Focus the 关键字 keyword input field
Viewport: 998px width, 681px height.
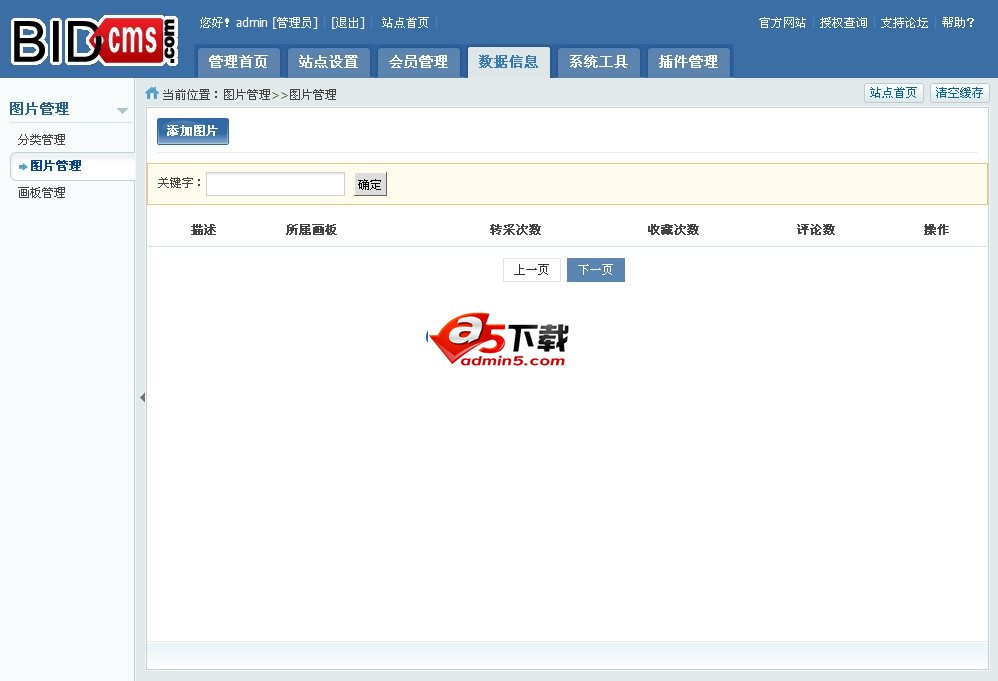(276, 184)
